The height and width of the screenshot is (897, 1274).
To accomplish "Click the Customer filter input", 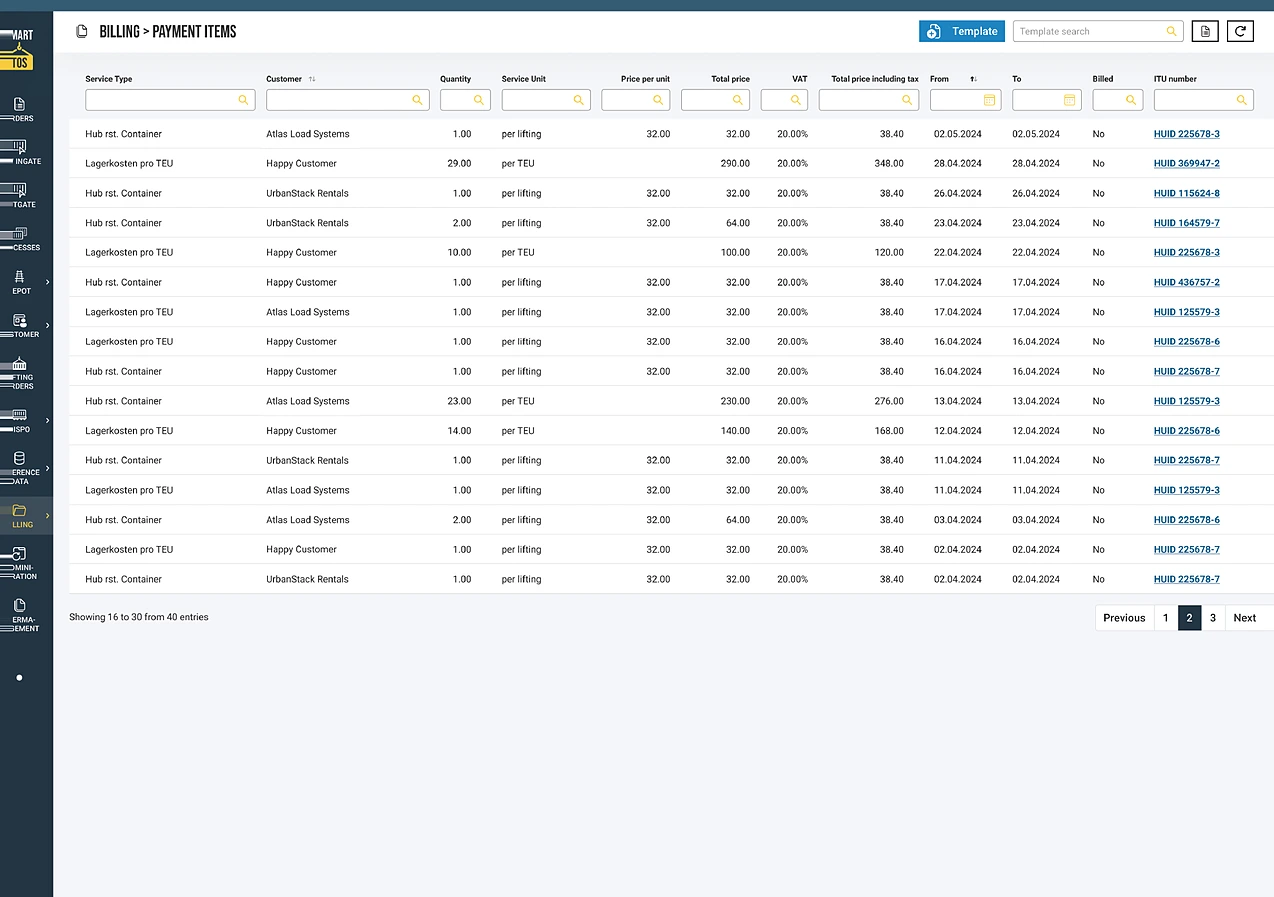I will coord(347,100).
